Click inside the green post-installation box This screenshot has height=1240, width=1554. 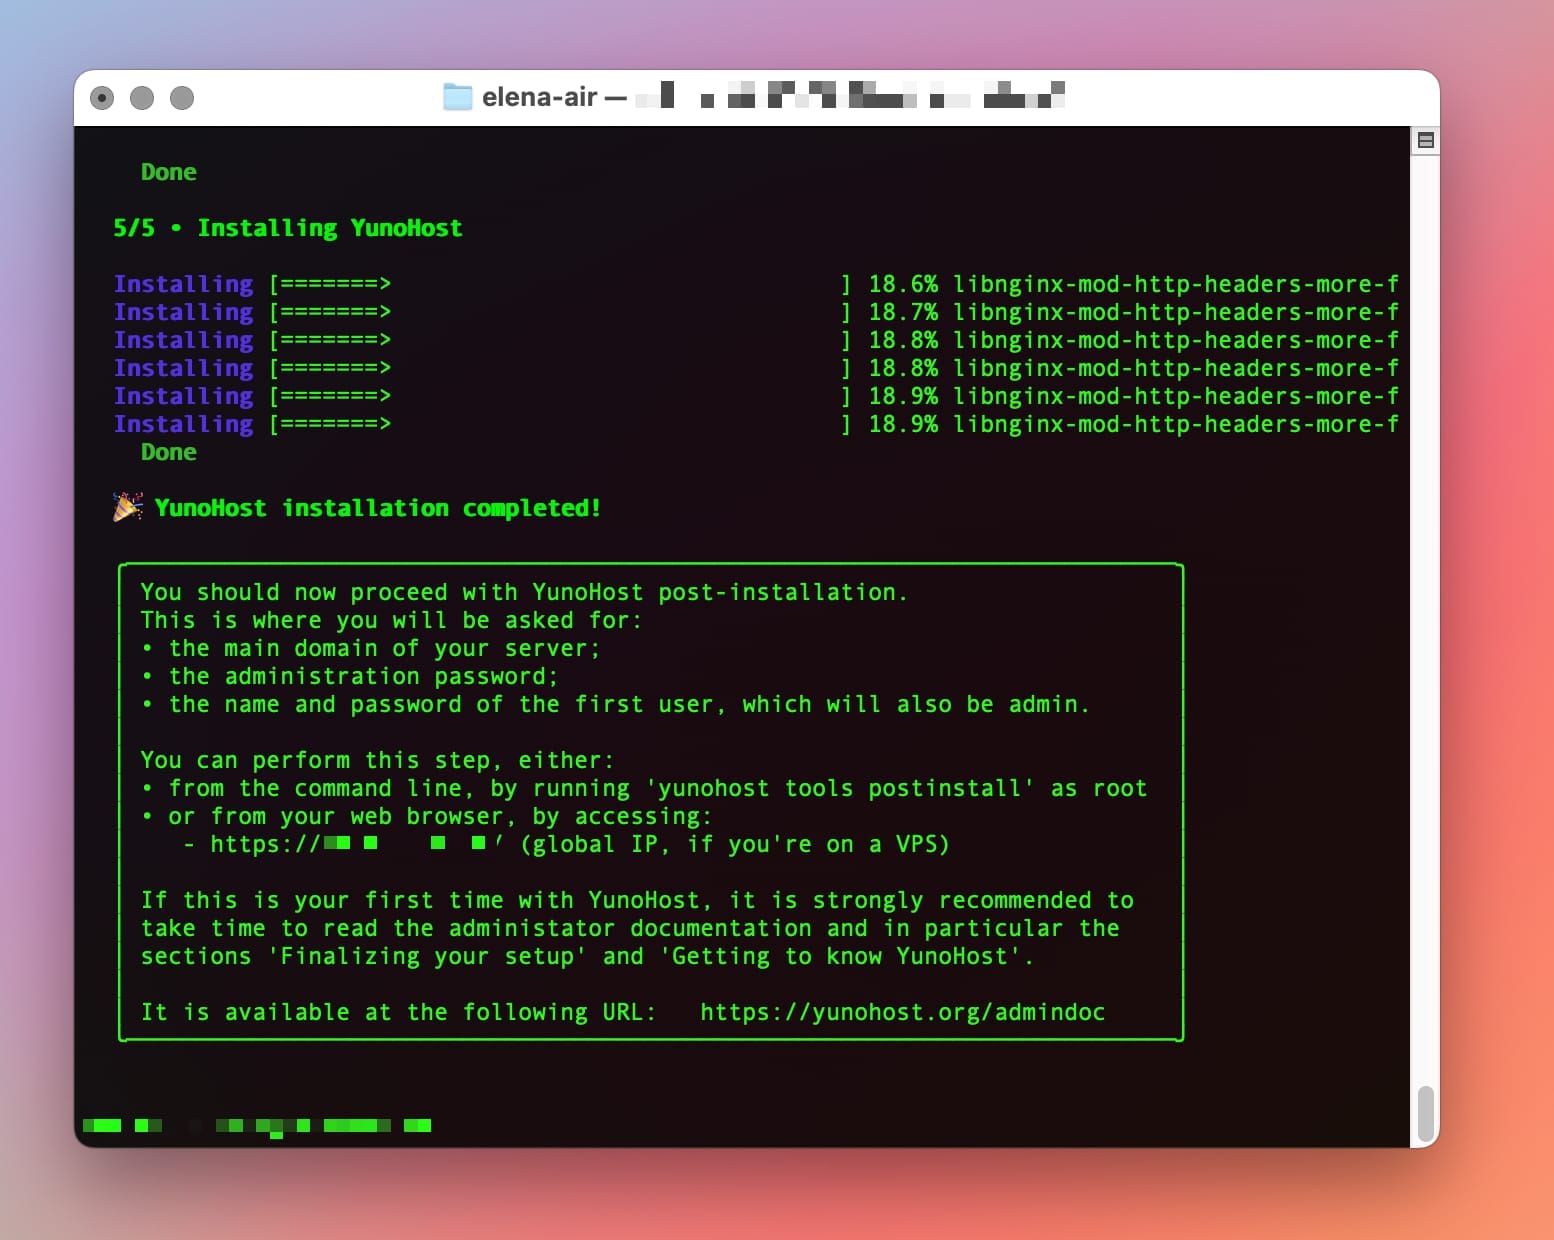(650, 800)
